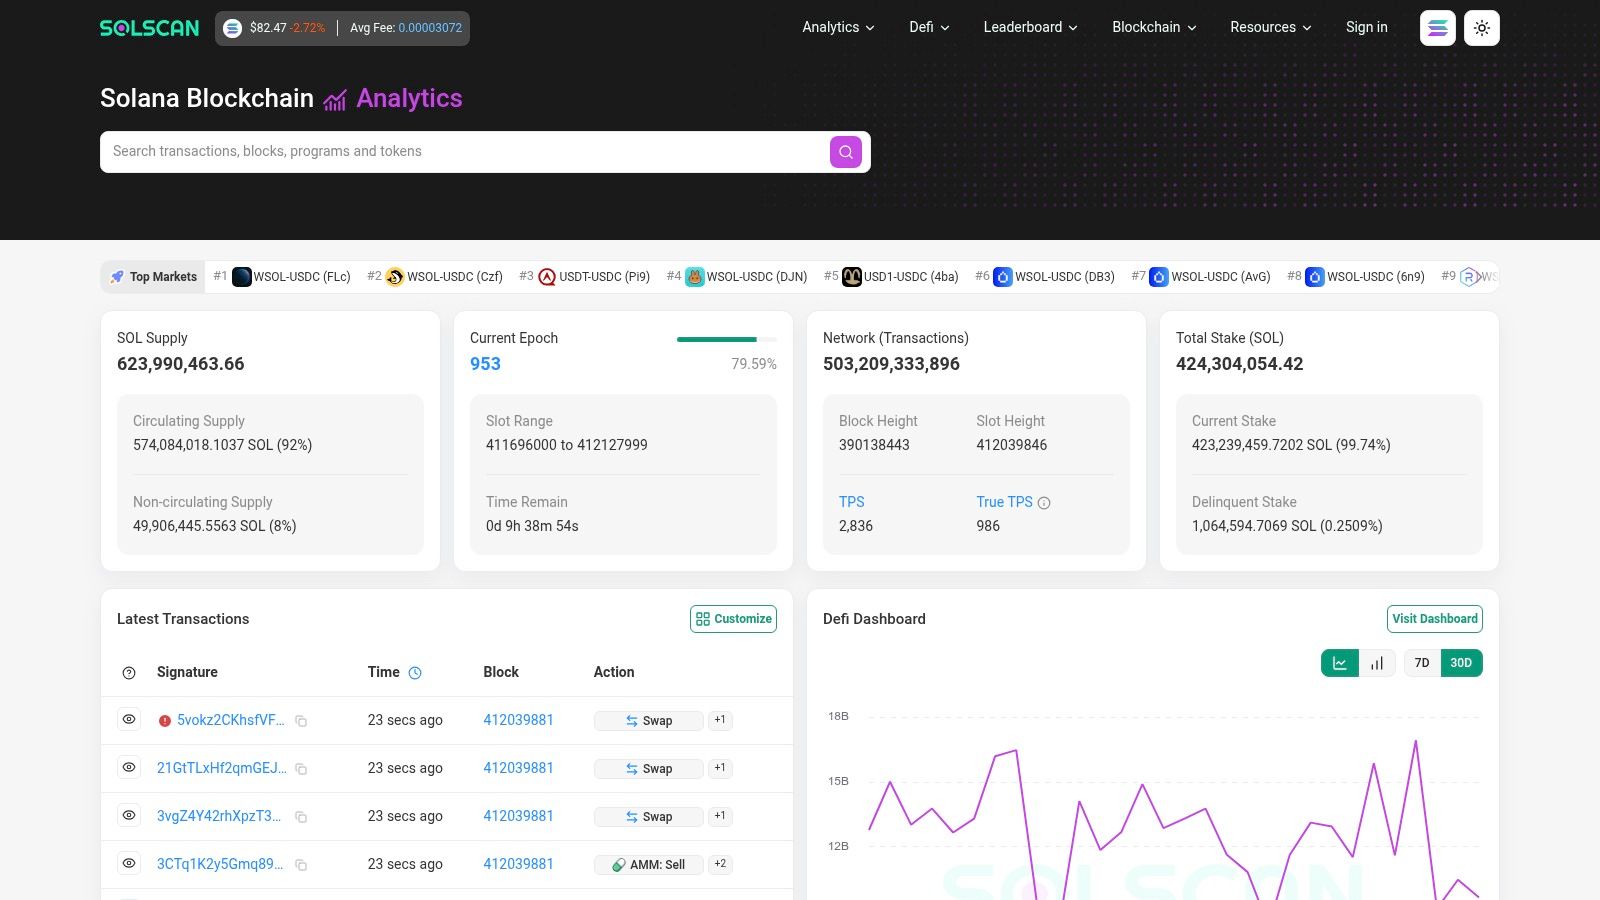Select the Leaderboard menu item
The height and width of the screenshot is (900, 1600).
pyautogui.click(x=1030, y=27)
